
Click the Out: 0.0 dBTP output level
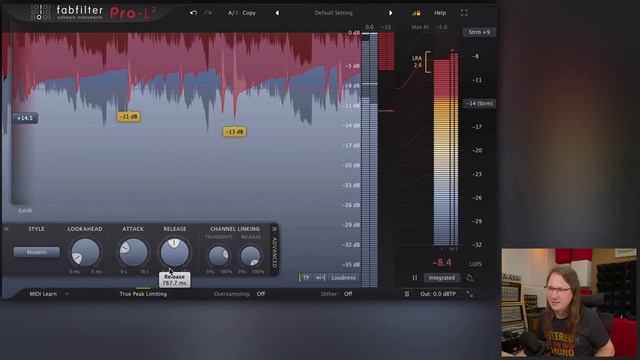pos(438,294)
